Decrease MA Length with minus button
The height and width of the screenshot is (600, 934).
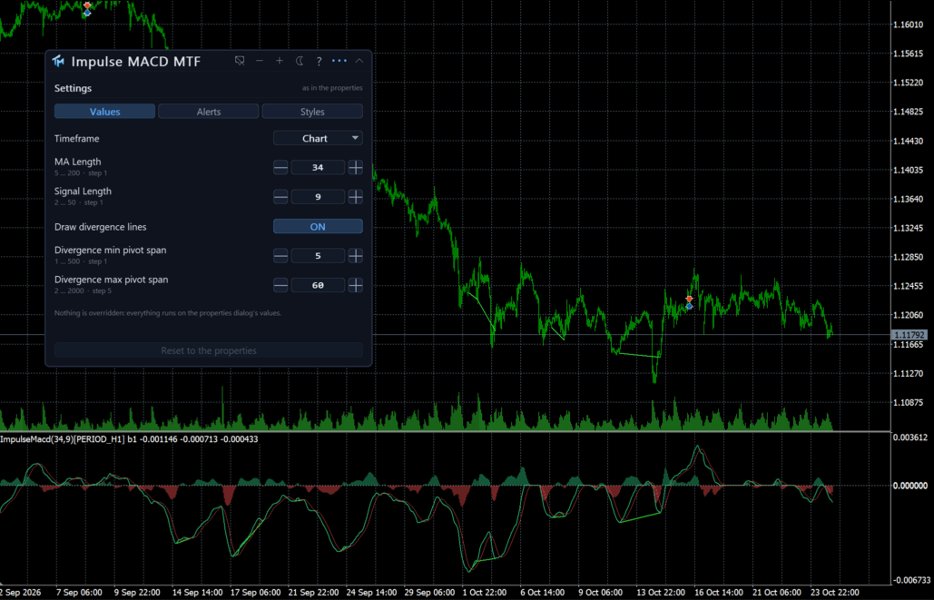[x=281, y=167]
